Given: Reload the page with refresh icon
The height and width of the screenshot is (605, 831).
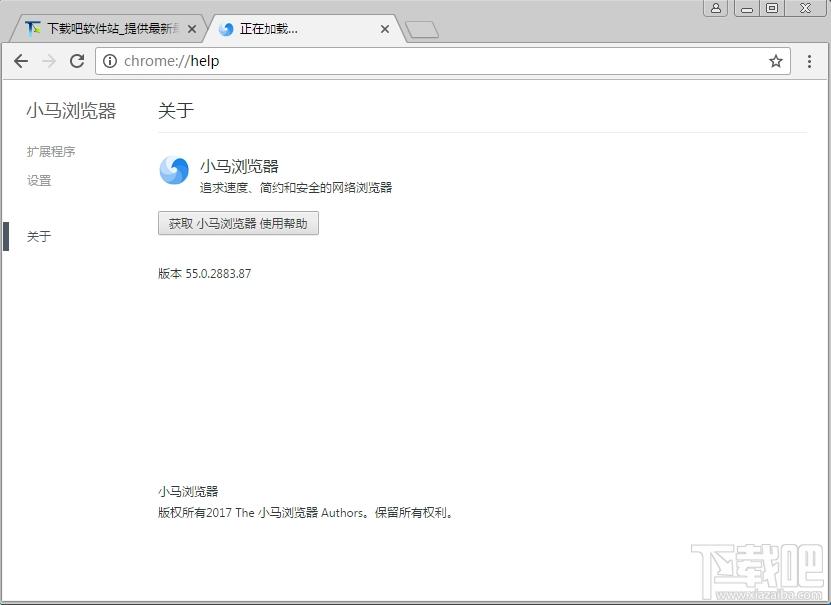Looking at the screenshot, I should [x=77, y=61].
